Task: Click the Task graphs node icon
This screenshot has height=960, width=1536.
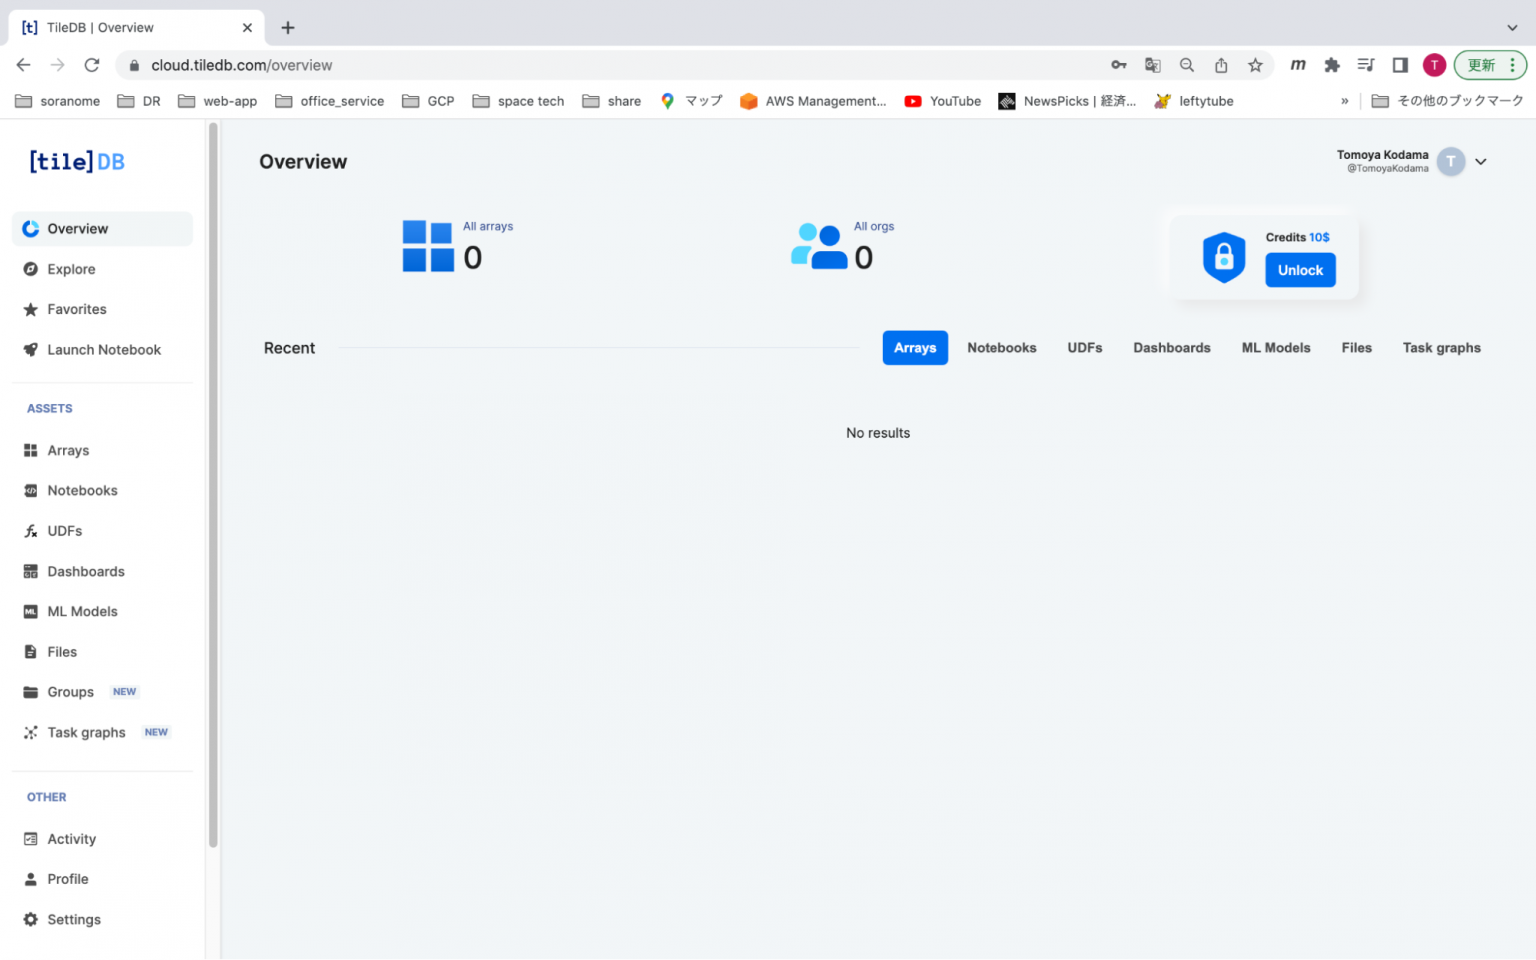Action: coord(31,732)
